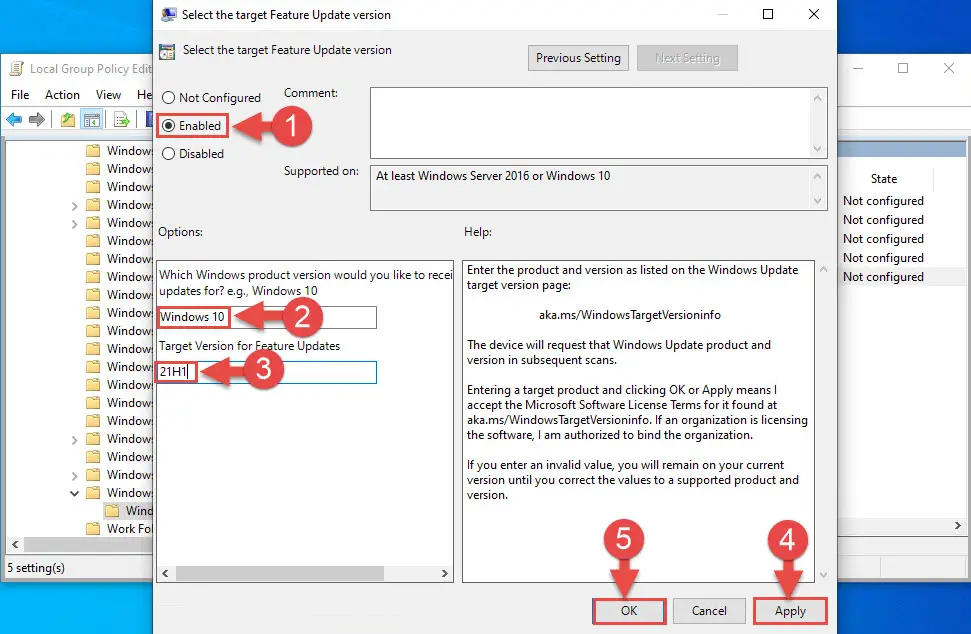Screen dimensions: 971x634
Task: Click the "Comment:" label
Action: coord(311,93)
